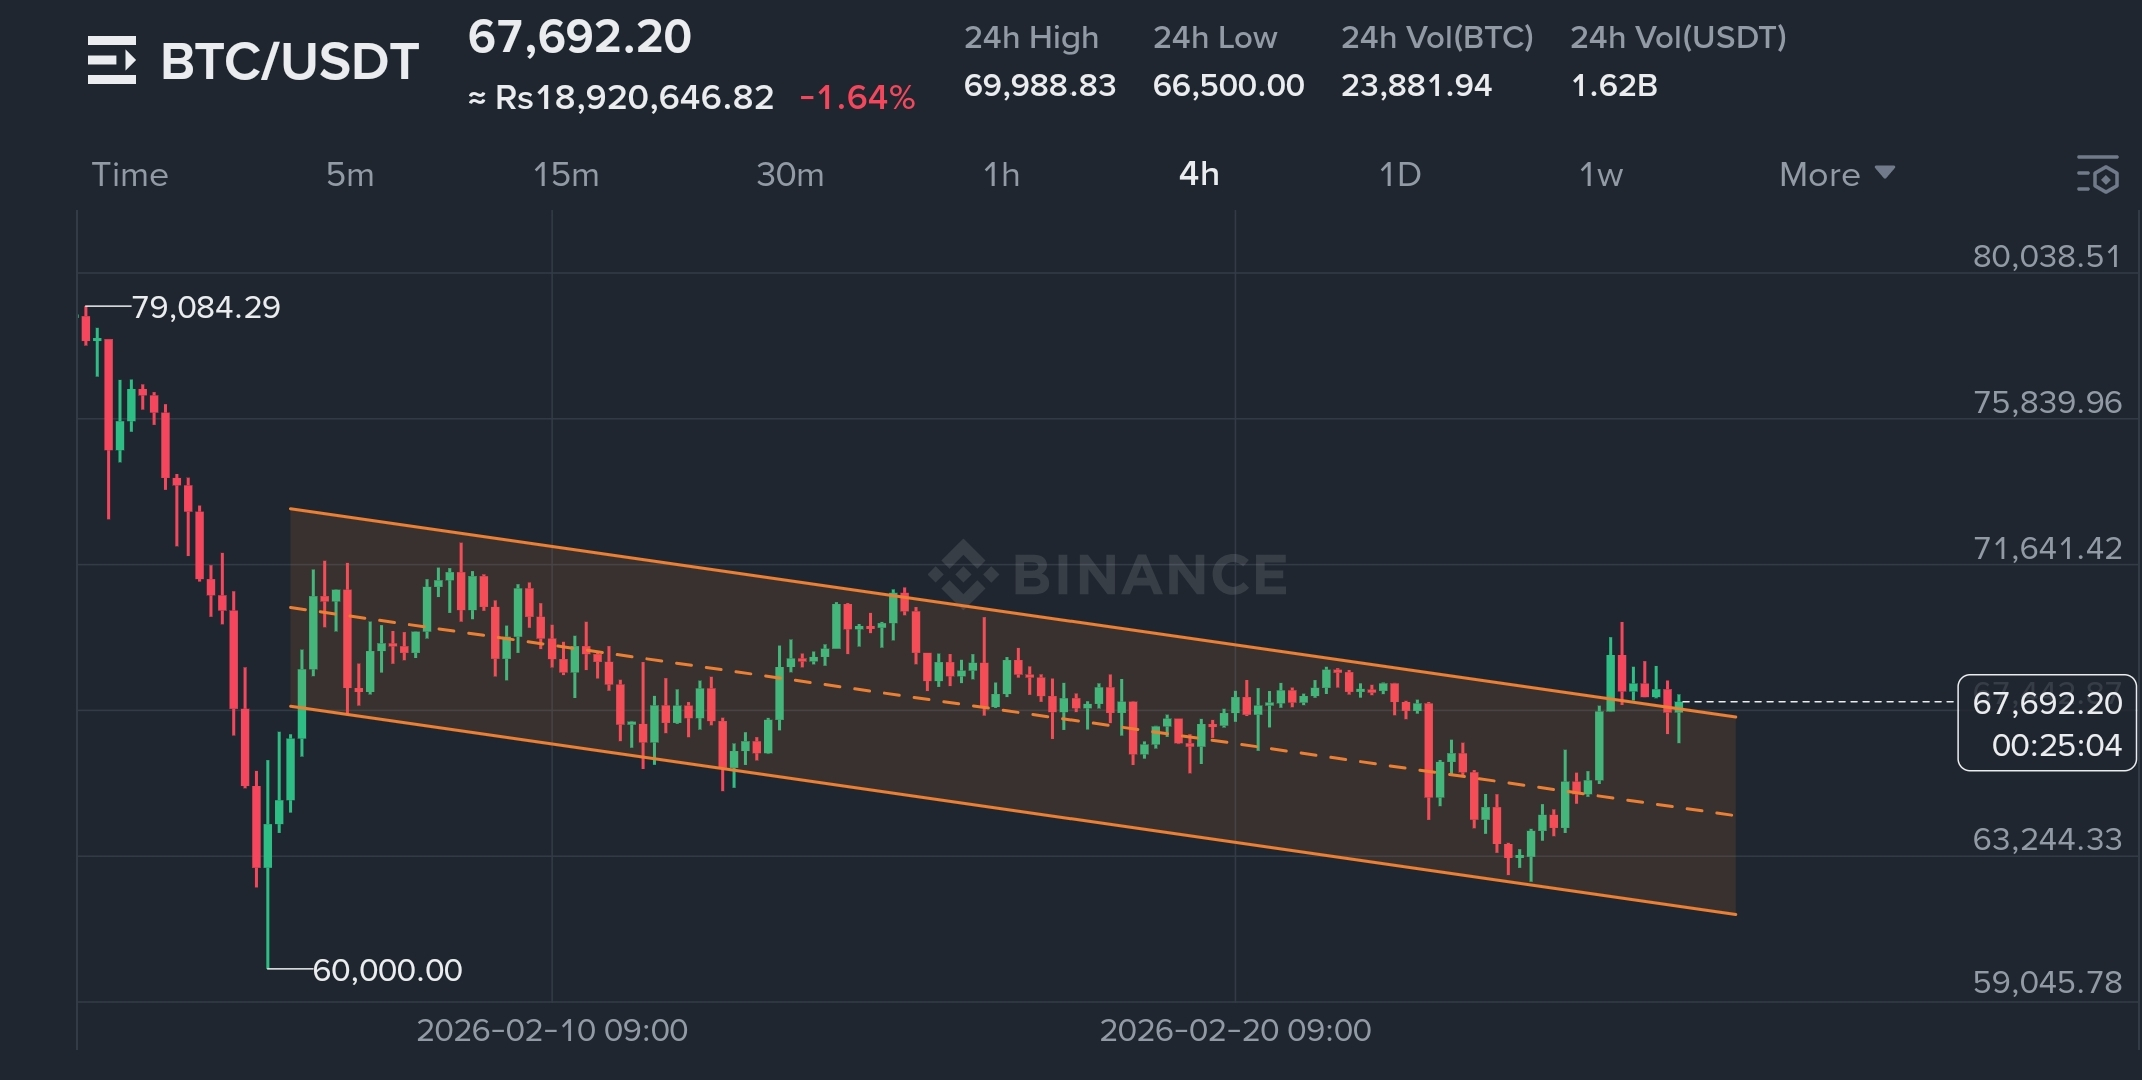Tap the current price 67,692.20 header

[579, 38]
